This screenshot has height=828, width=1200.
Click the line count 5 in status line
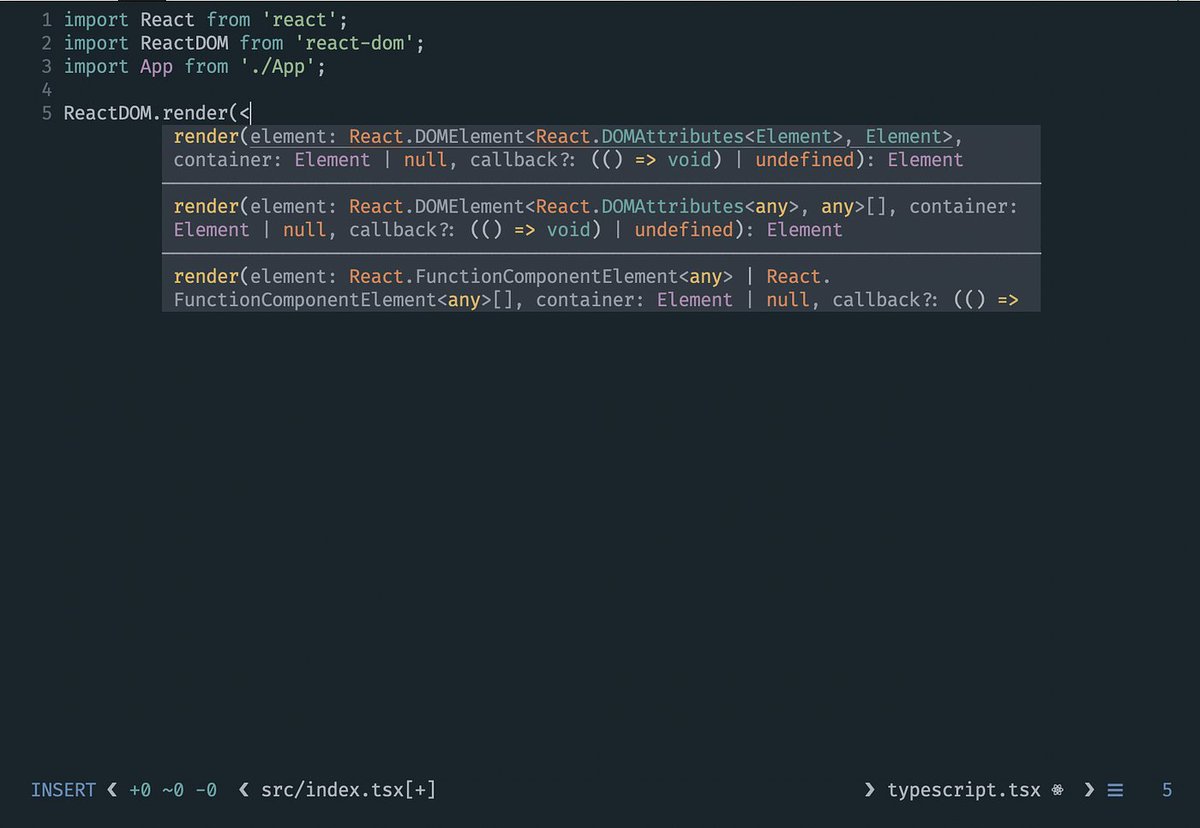tap(1166, 790)
